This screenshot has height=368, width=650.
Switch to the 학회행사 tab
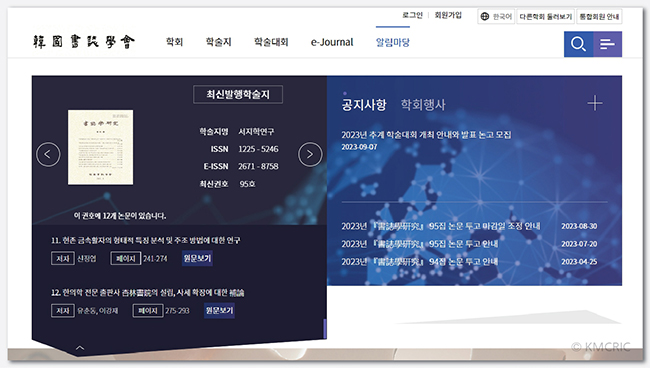point(423,104)
